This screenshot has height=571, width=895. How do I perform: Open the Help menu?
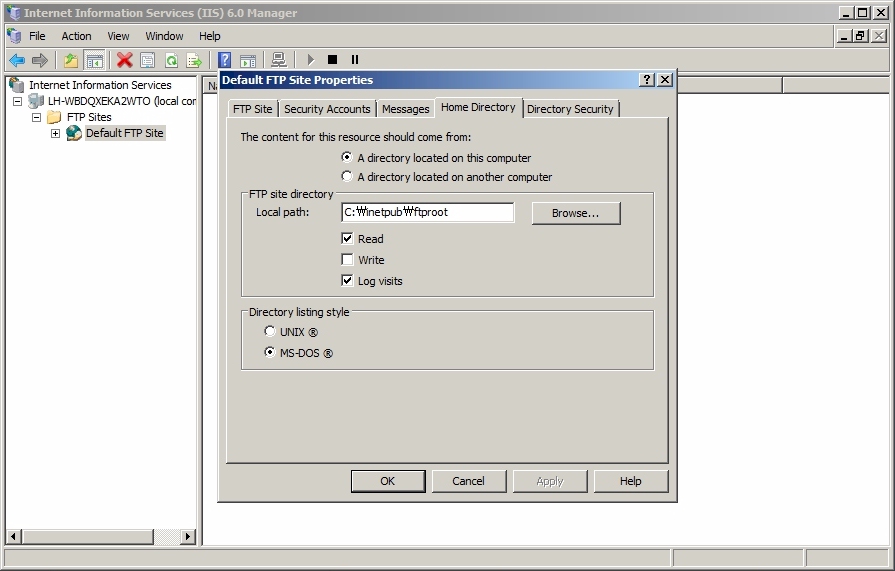209,36
